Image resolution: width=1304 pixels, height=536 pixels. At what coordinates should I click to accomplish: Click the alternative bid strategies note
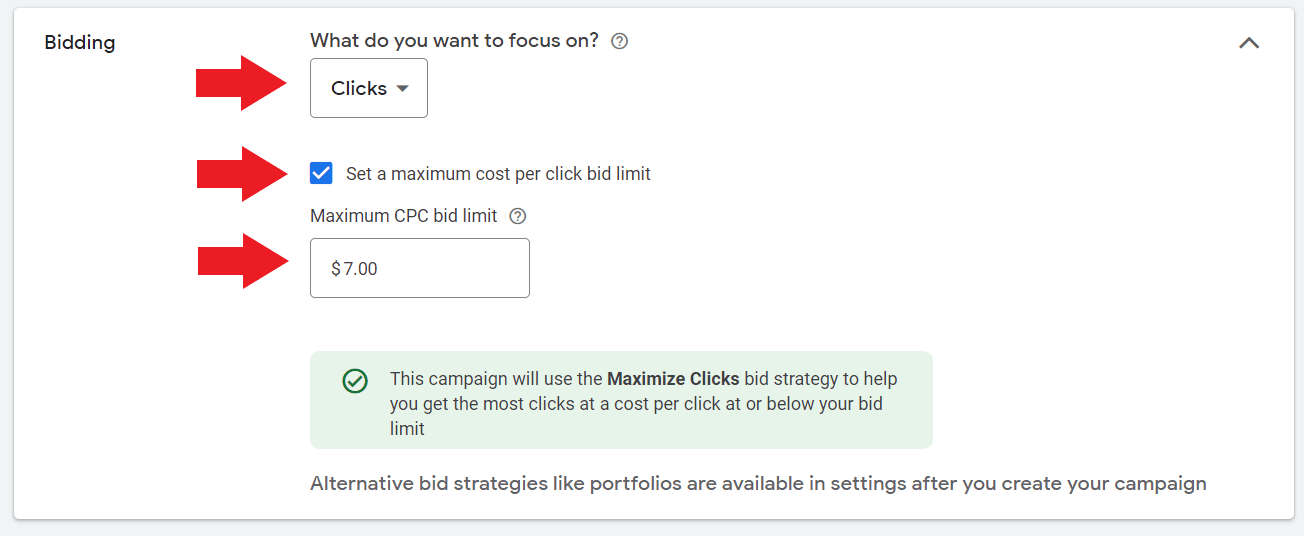pos(758,484)
